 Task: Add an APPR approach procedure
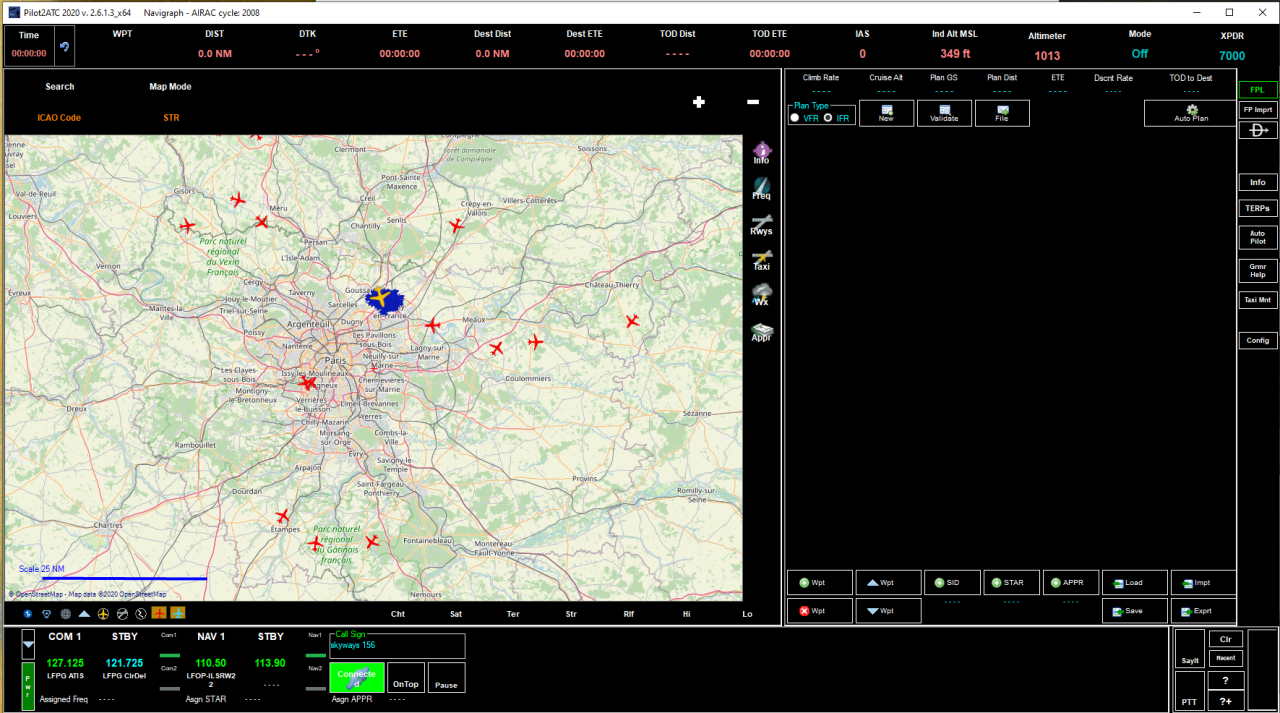point(1071,582)
